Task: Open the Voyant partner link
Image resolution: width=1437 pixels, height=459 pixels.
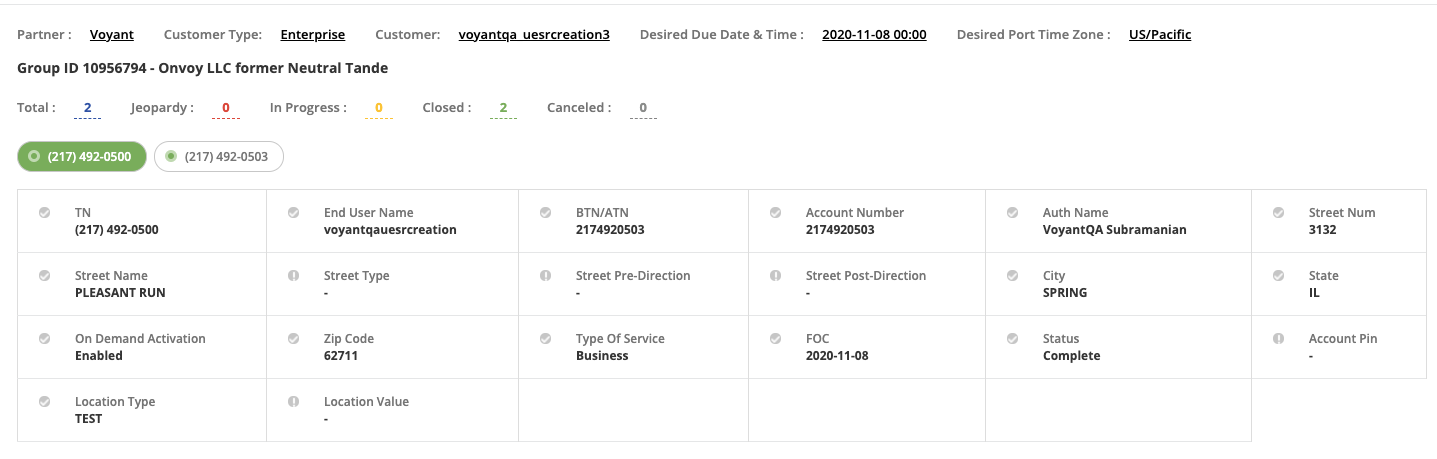Action: tap(111, 35)
